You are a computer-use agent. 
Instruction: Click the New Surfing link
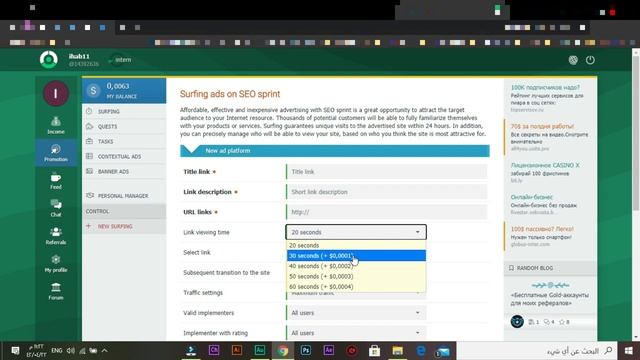coord(115,226)
